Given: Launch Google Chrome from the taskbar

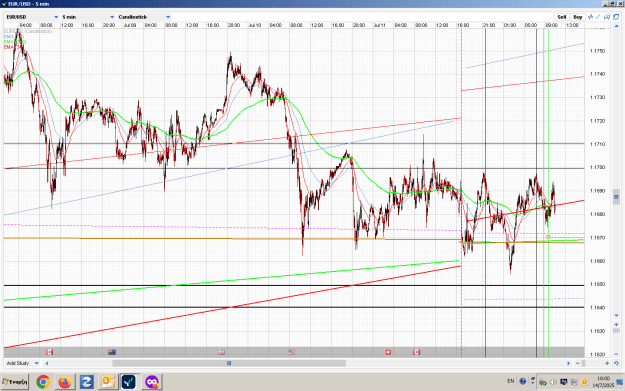Looking at the screenshot, I should (x=43, y=382).
